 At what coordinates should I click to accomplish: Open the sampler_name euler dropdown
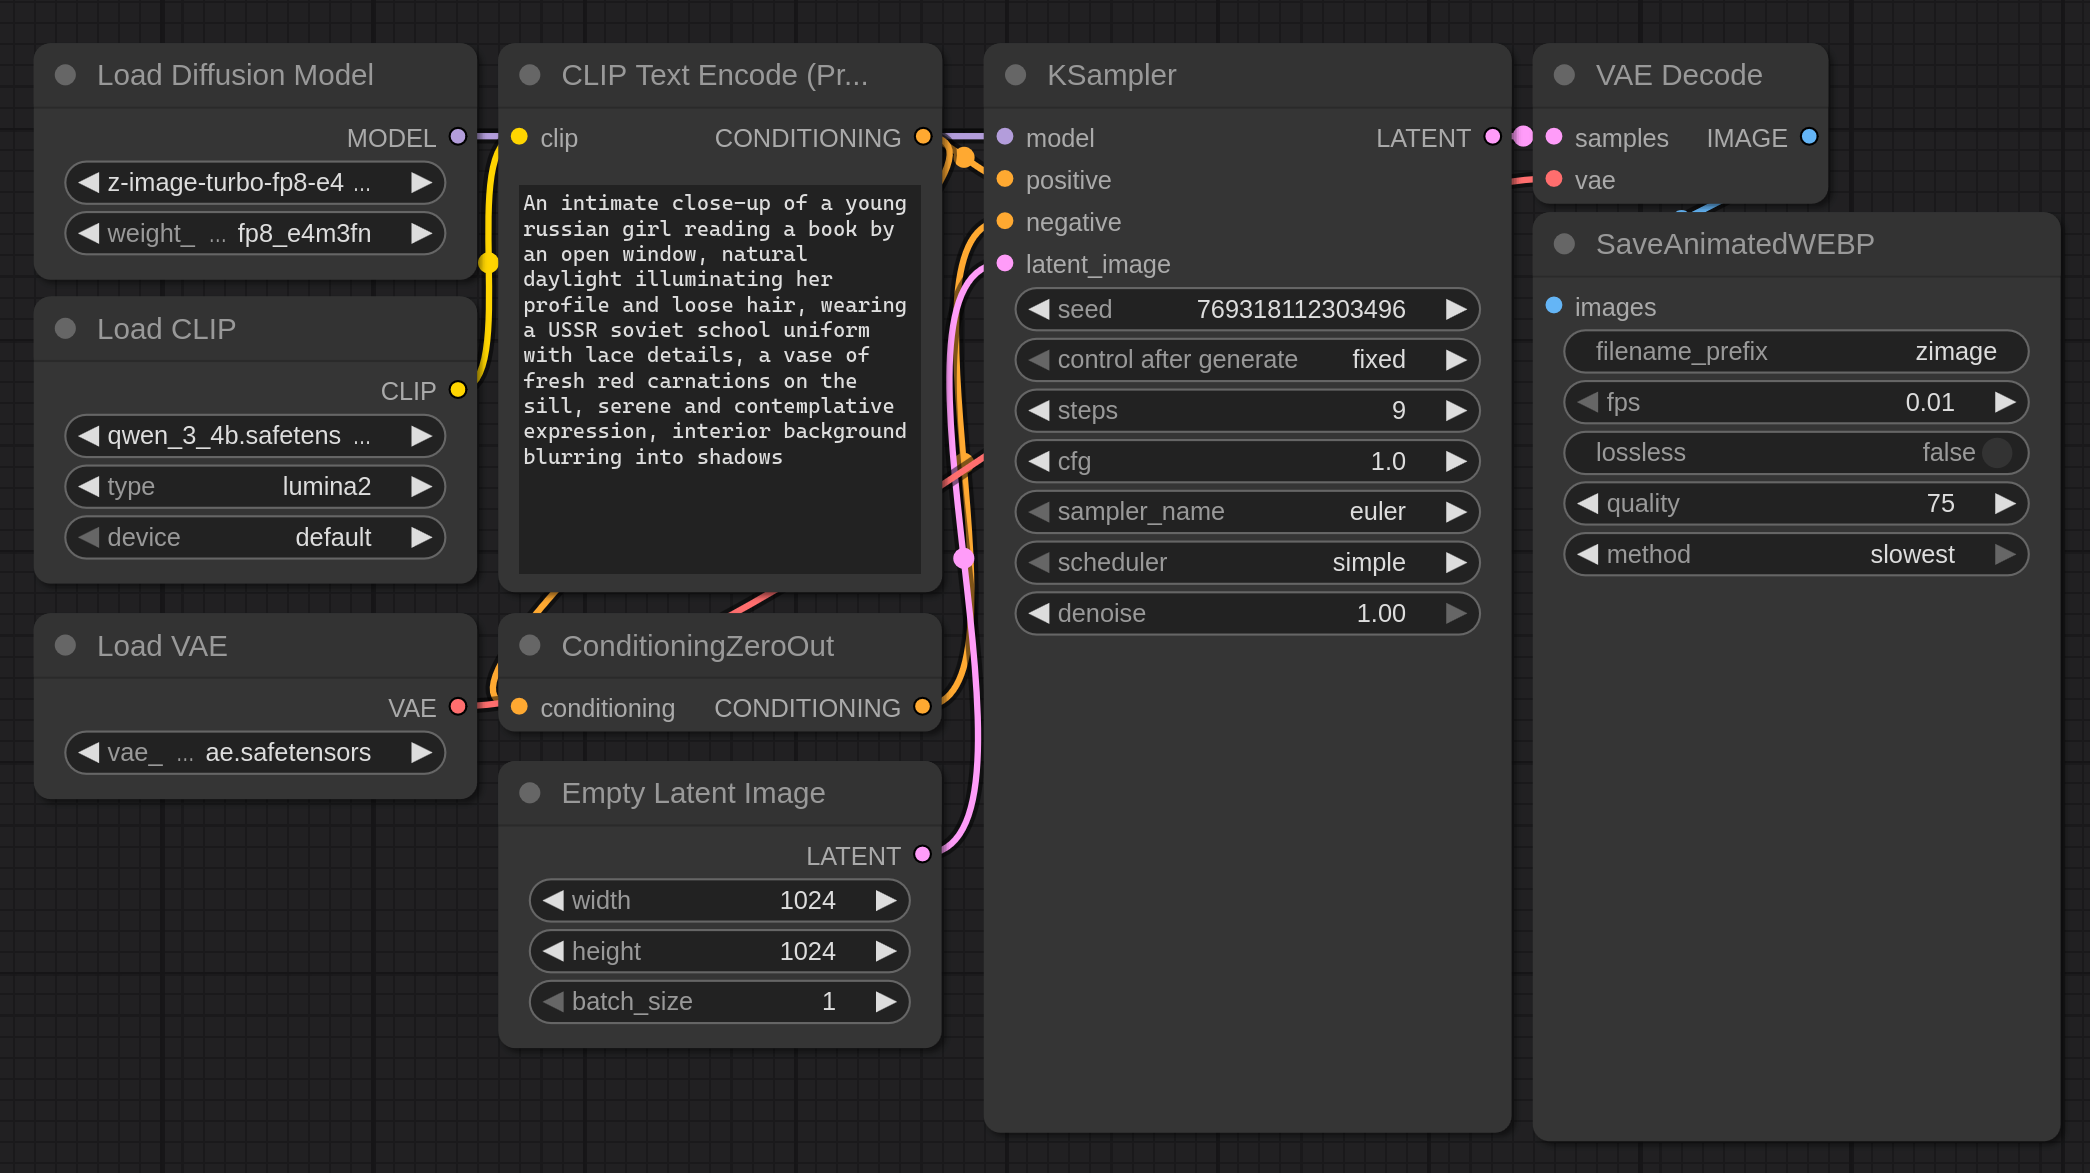pyautogui.click(x=1246, y=512)
